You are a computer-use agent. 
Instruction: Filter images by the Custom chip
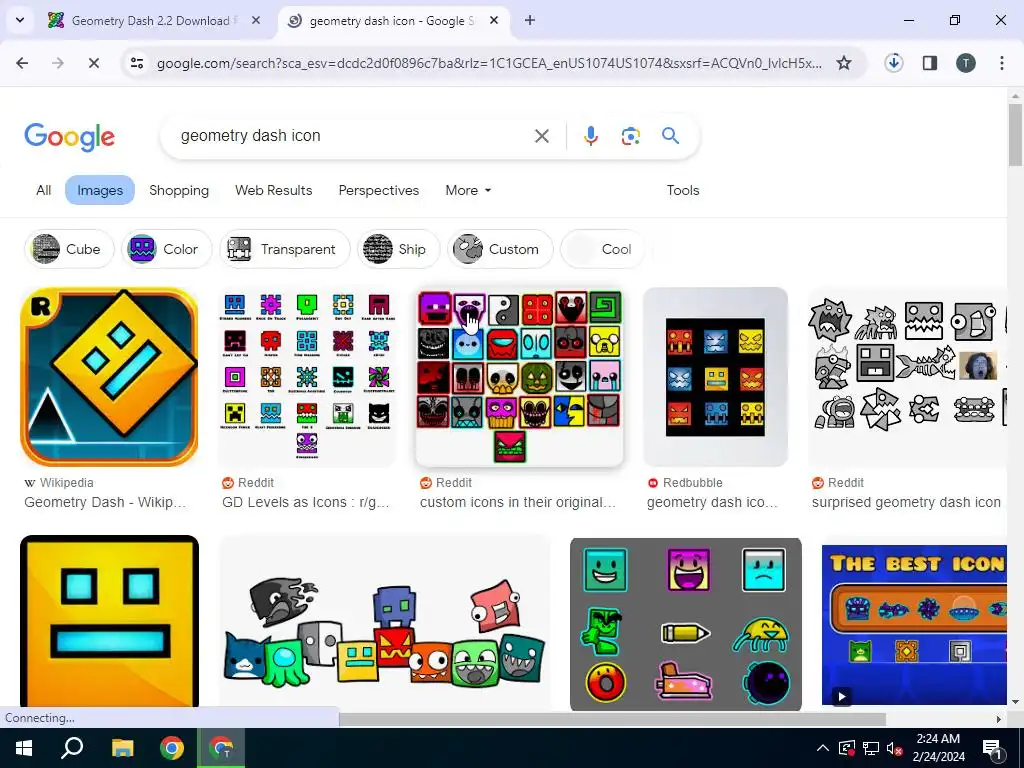click(500, 249)
